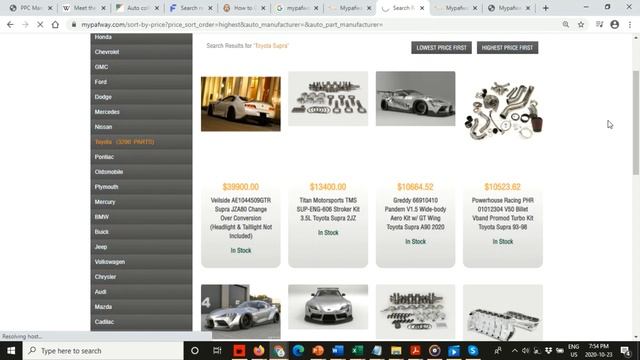Open Powerhouse Racing PHR product title
This screenshot has height=360, width=640.
tap(503, 213)
